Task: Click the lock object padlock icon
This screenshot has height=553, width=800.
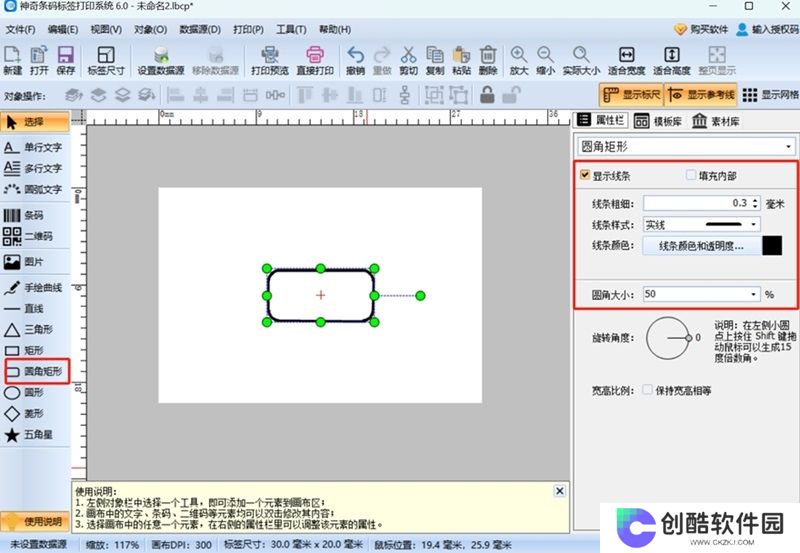Action: 487,95
